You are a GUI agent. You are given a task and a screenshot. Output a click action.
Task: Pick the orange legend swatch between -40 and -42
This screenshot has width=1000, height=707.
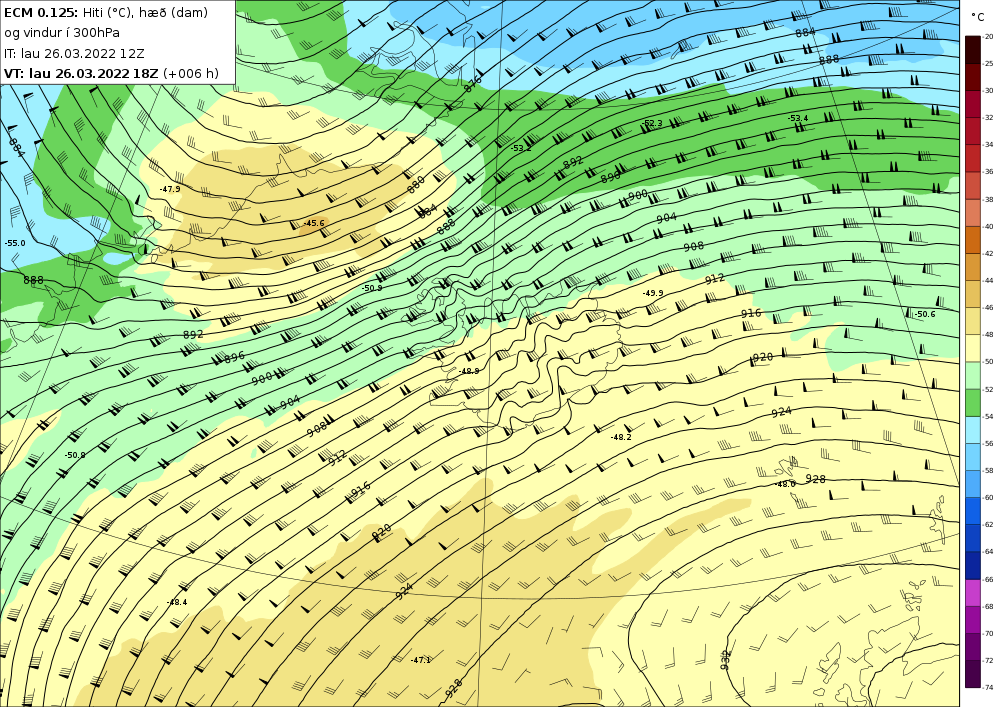click(973, 240)
